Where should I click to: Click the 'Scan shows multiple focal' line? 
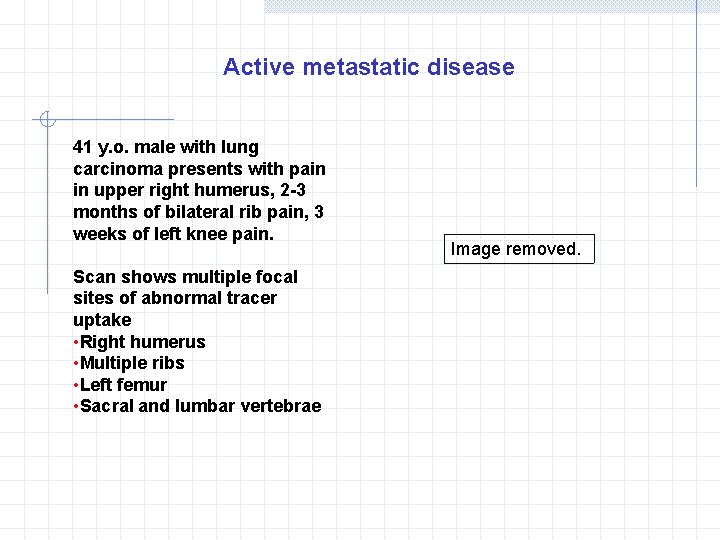tap(186, 277)
